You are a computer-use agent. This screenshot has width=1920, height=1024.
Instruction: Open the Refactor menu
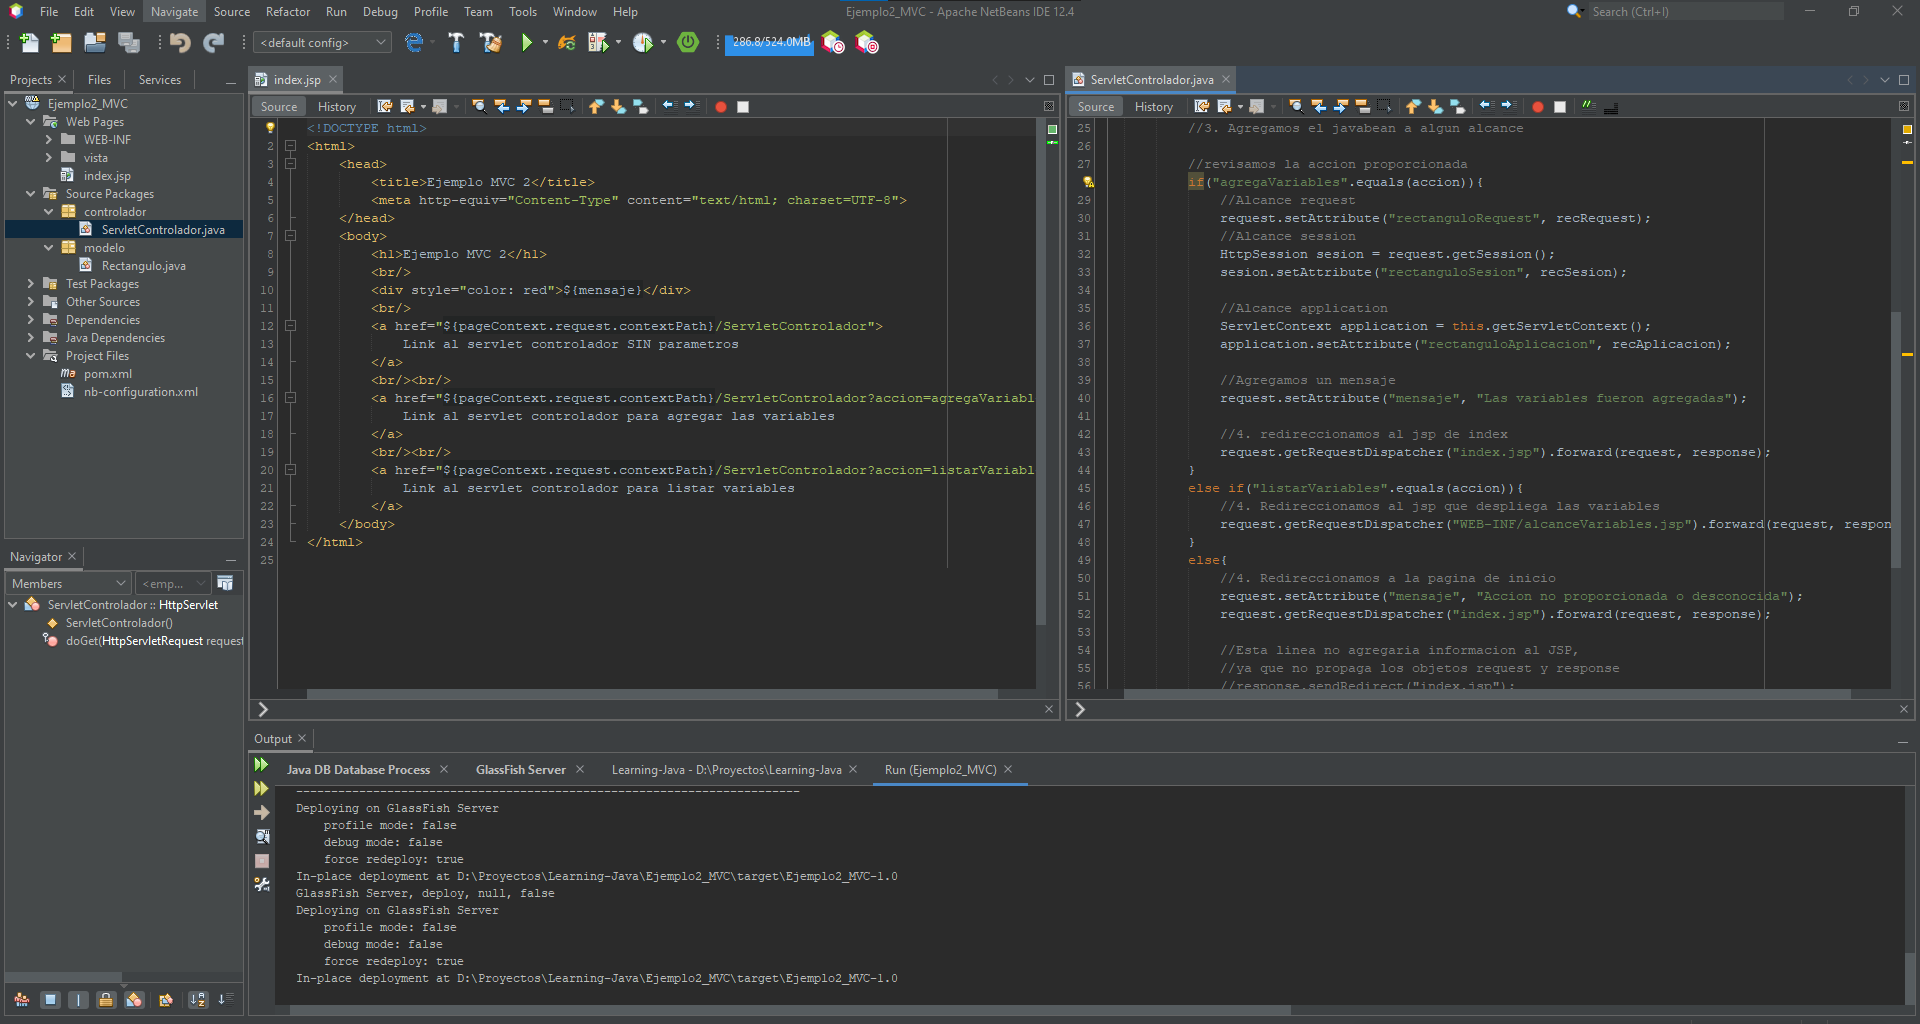(287, 12)
